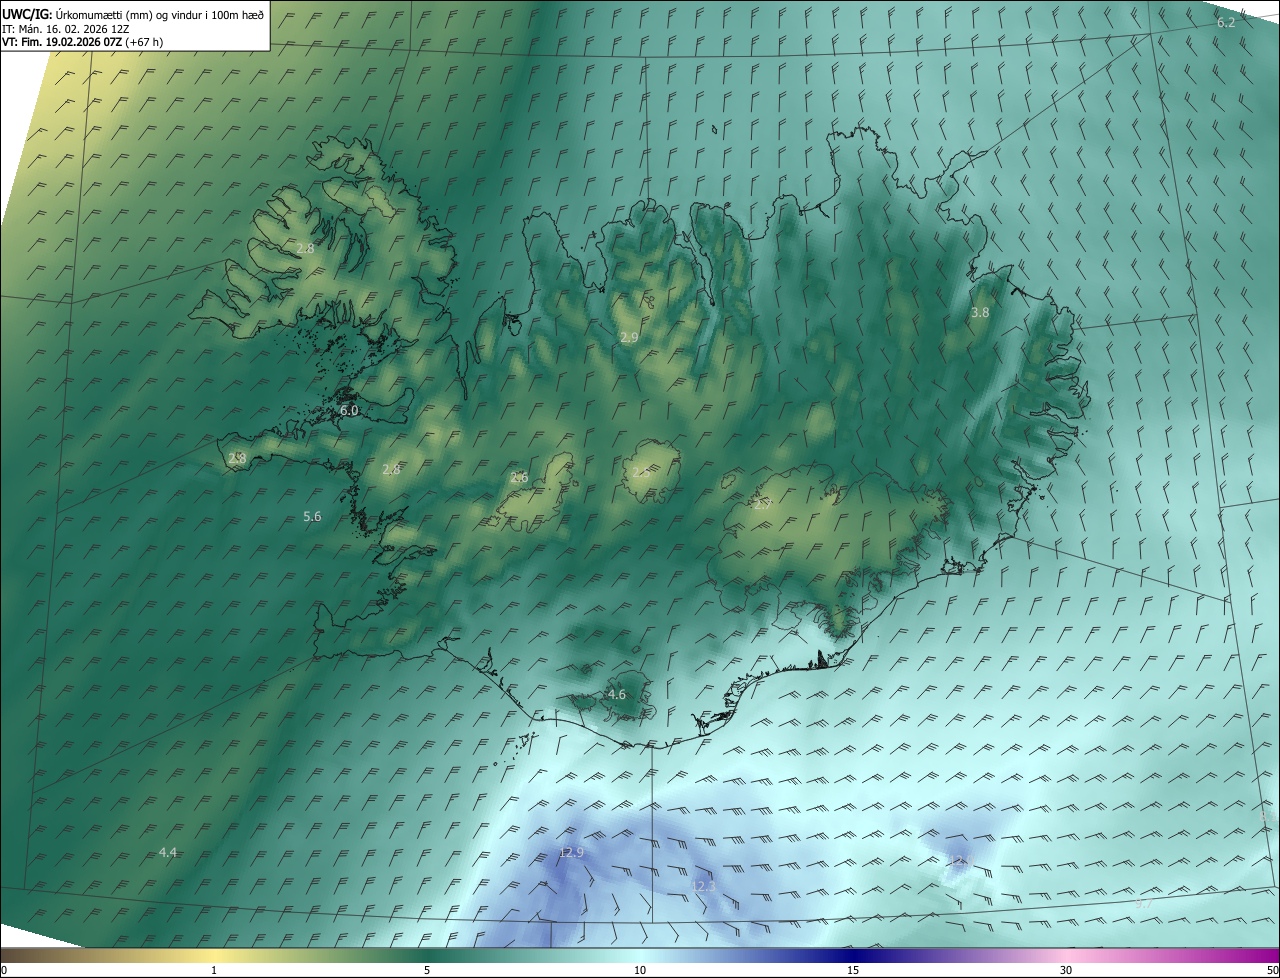Click the dark navy section of the color scale
This screenshot has height=978, width=1280.
click(x=853, y=955)
